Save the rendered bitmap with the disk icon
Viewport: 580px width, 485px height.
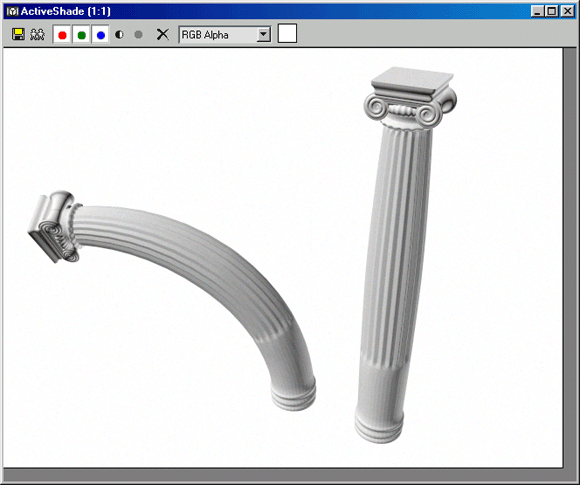coord(18,35)
